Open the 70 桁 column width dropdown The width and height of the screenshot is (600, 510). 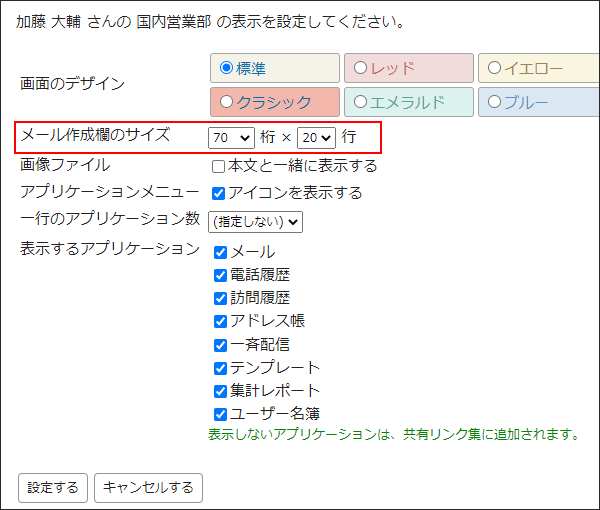coord(231,138)
